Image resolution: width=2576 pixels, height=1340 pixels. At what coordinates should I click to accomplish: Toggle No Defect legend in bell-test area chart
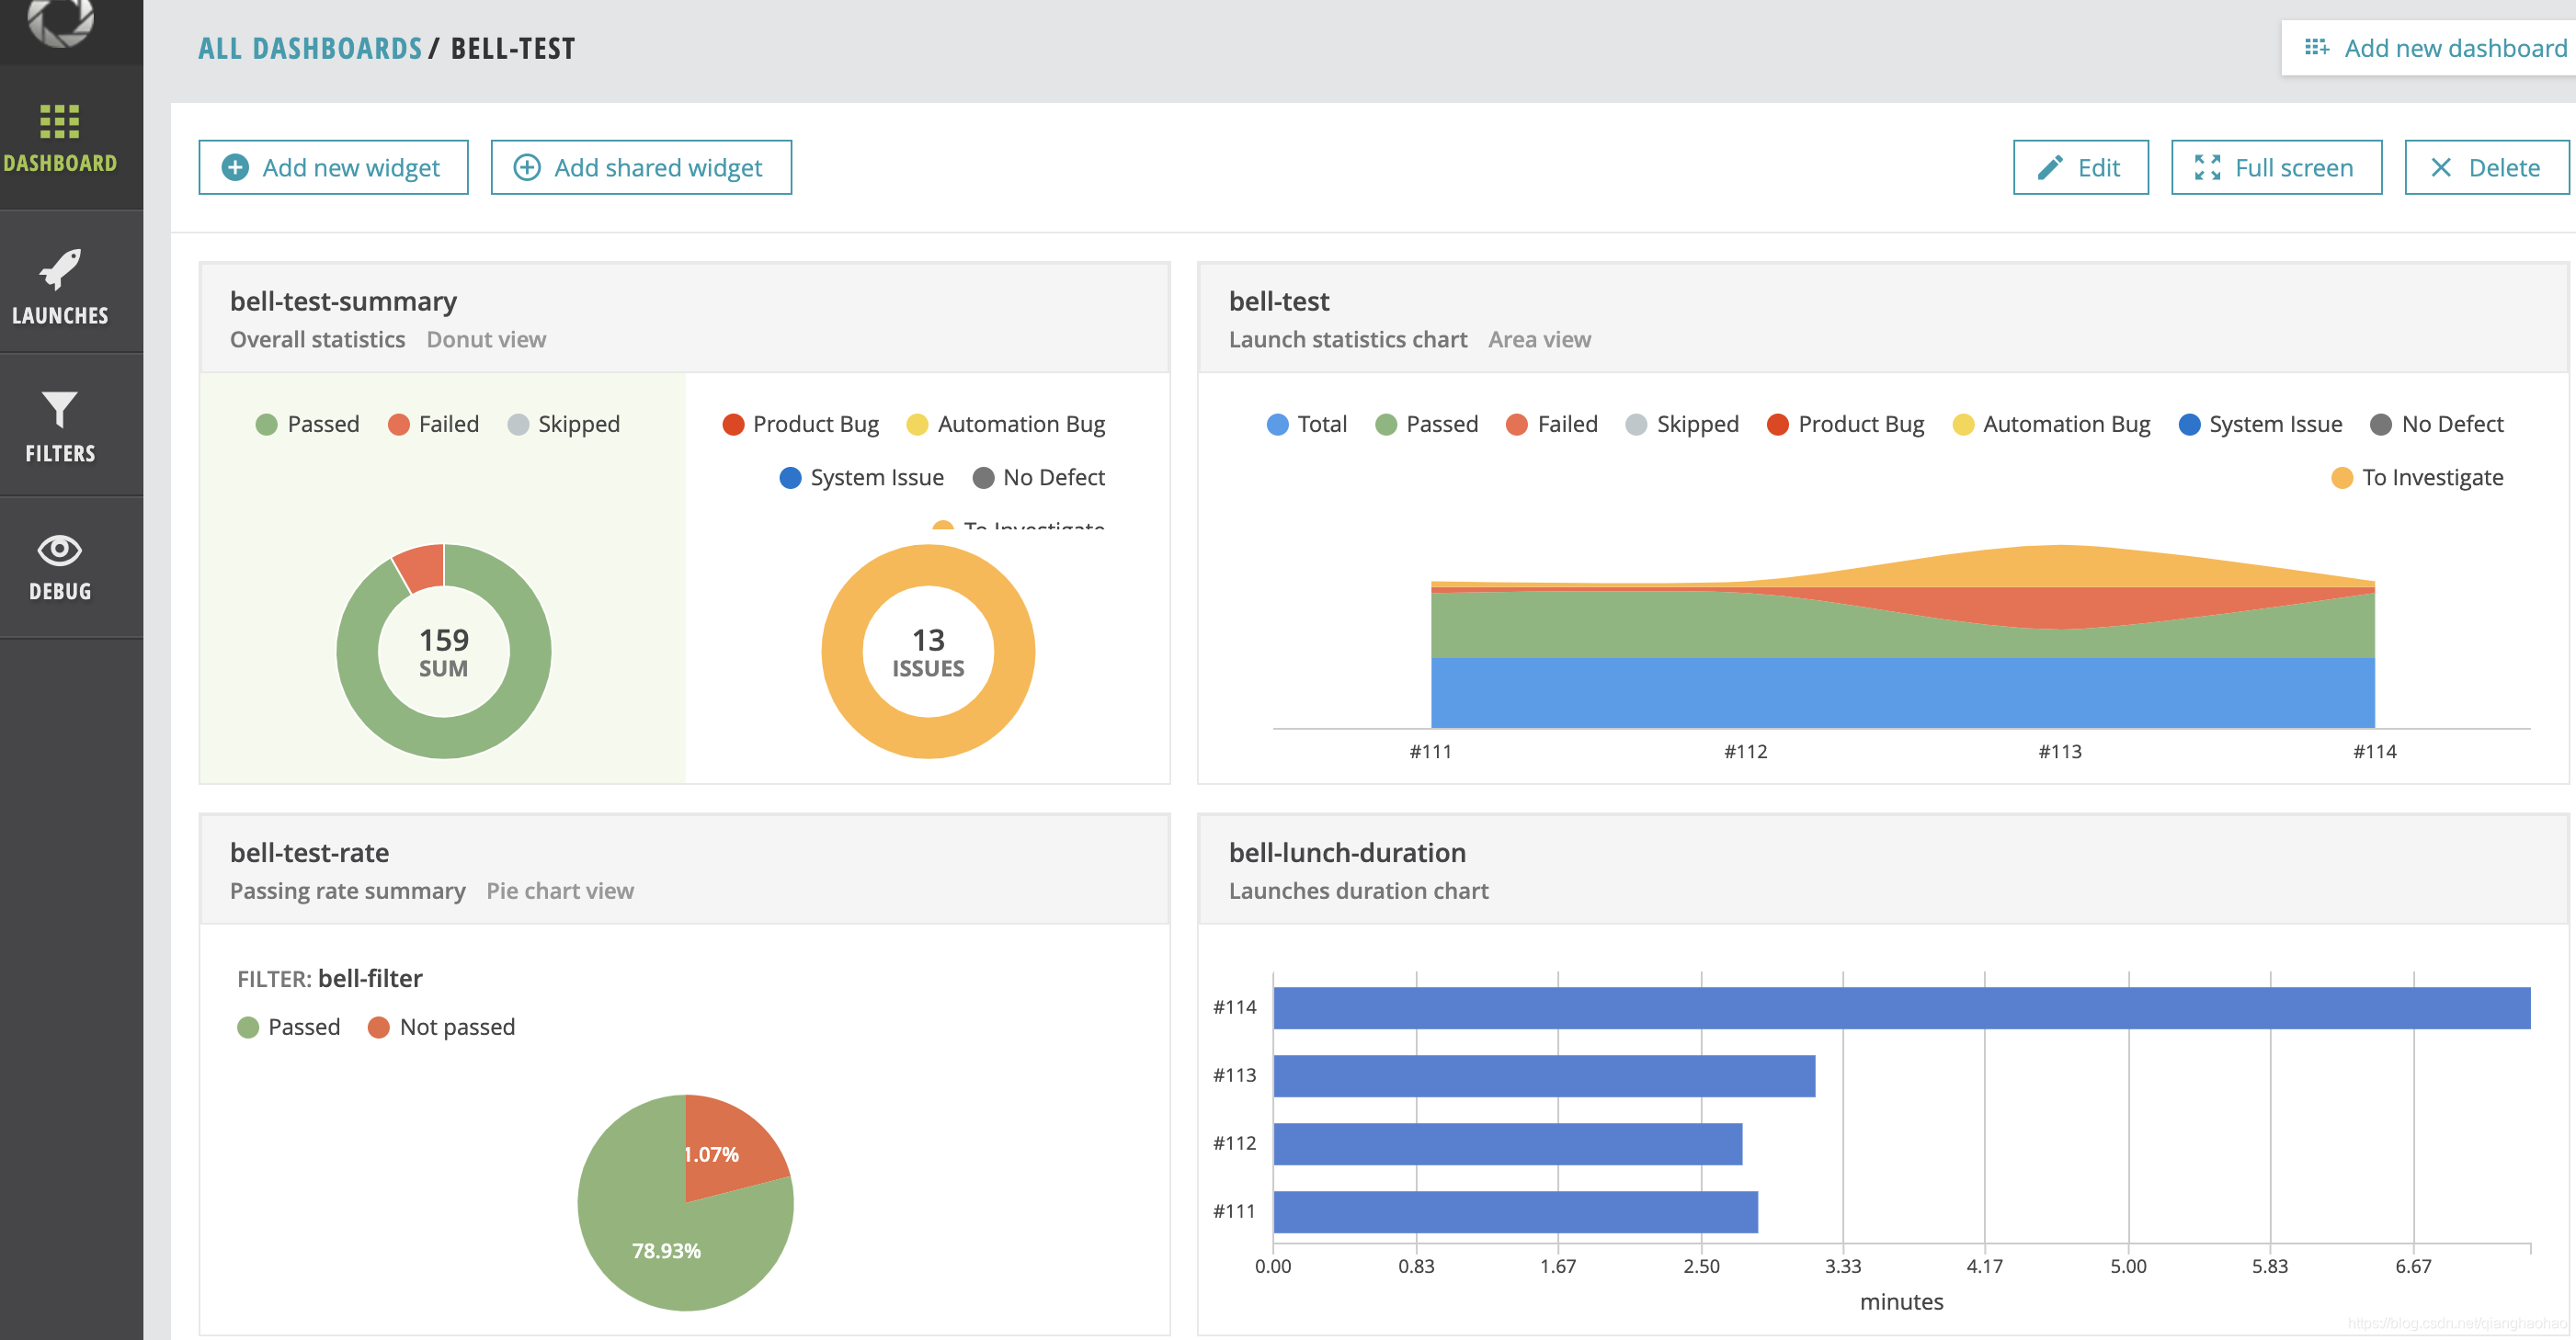pyautogui.click(x=2437, y=424)
